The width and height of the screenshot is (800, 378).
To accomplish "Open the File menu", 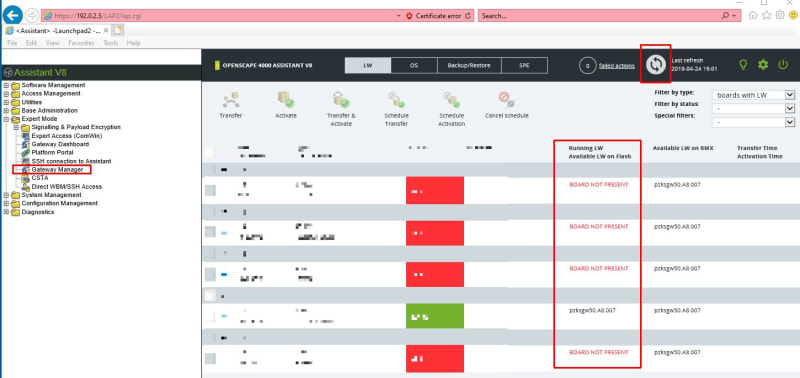I will coord(12,43).
